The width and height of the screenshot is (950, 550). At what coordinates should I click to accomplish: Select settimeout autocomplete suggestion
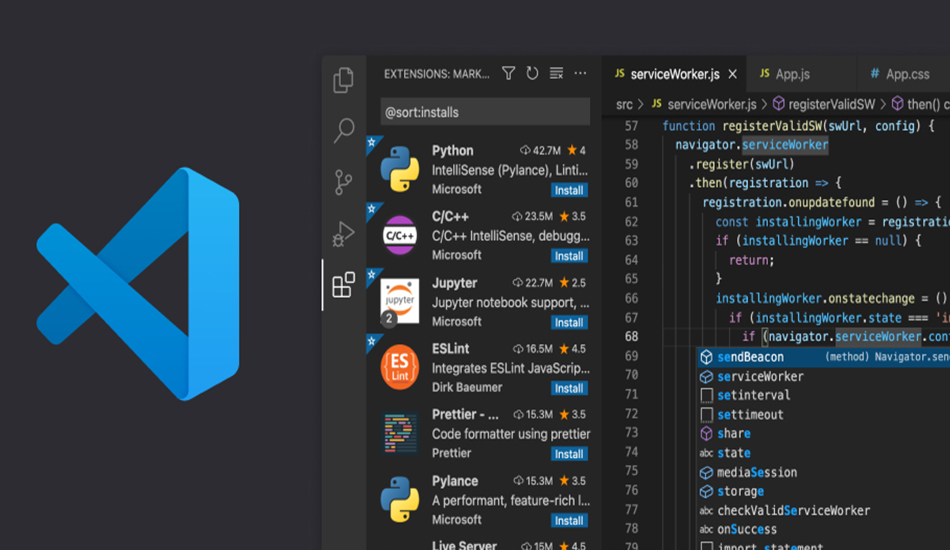(x=824, y=415)
